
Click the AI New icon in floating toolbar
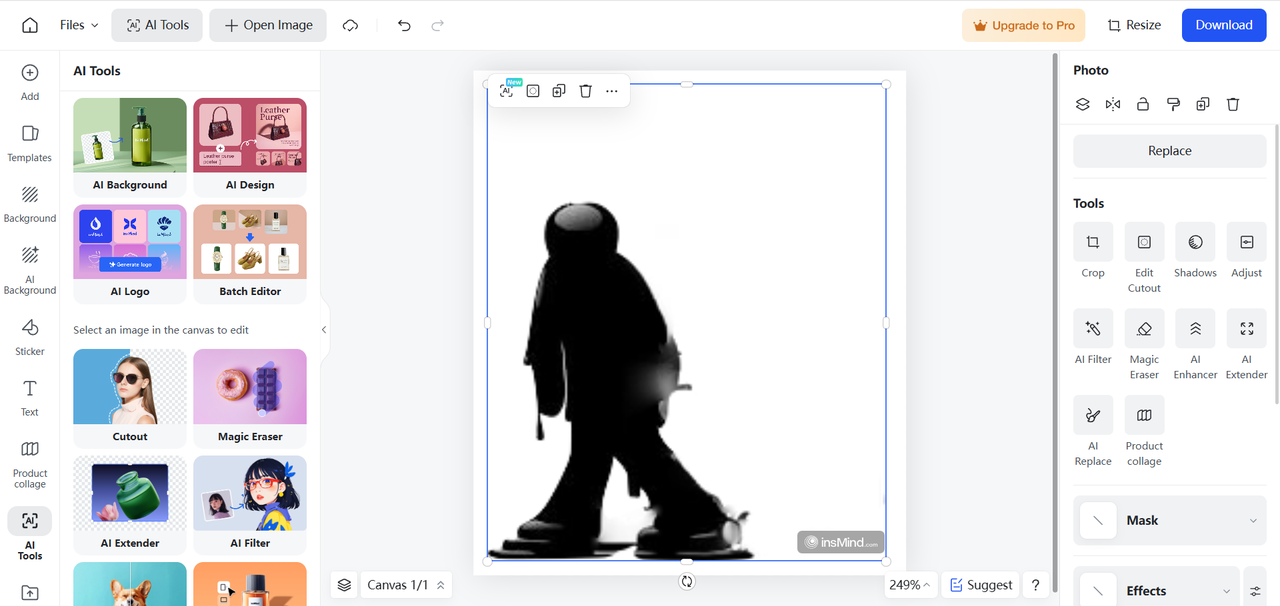(507, 90)
